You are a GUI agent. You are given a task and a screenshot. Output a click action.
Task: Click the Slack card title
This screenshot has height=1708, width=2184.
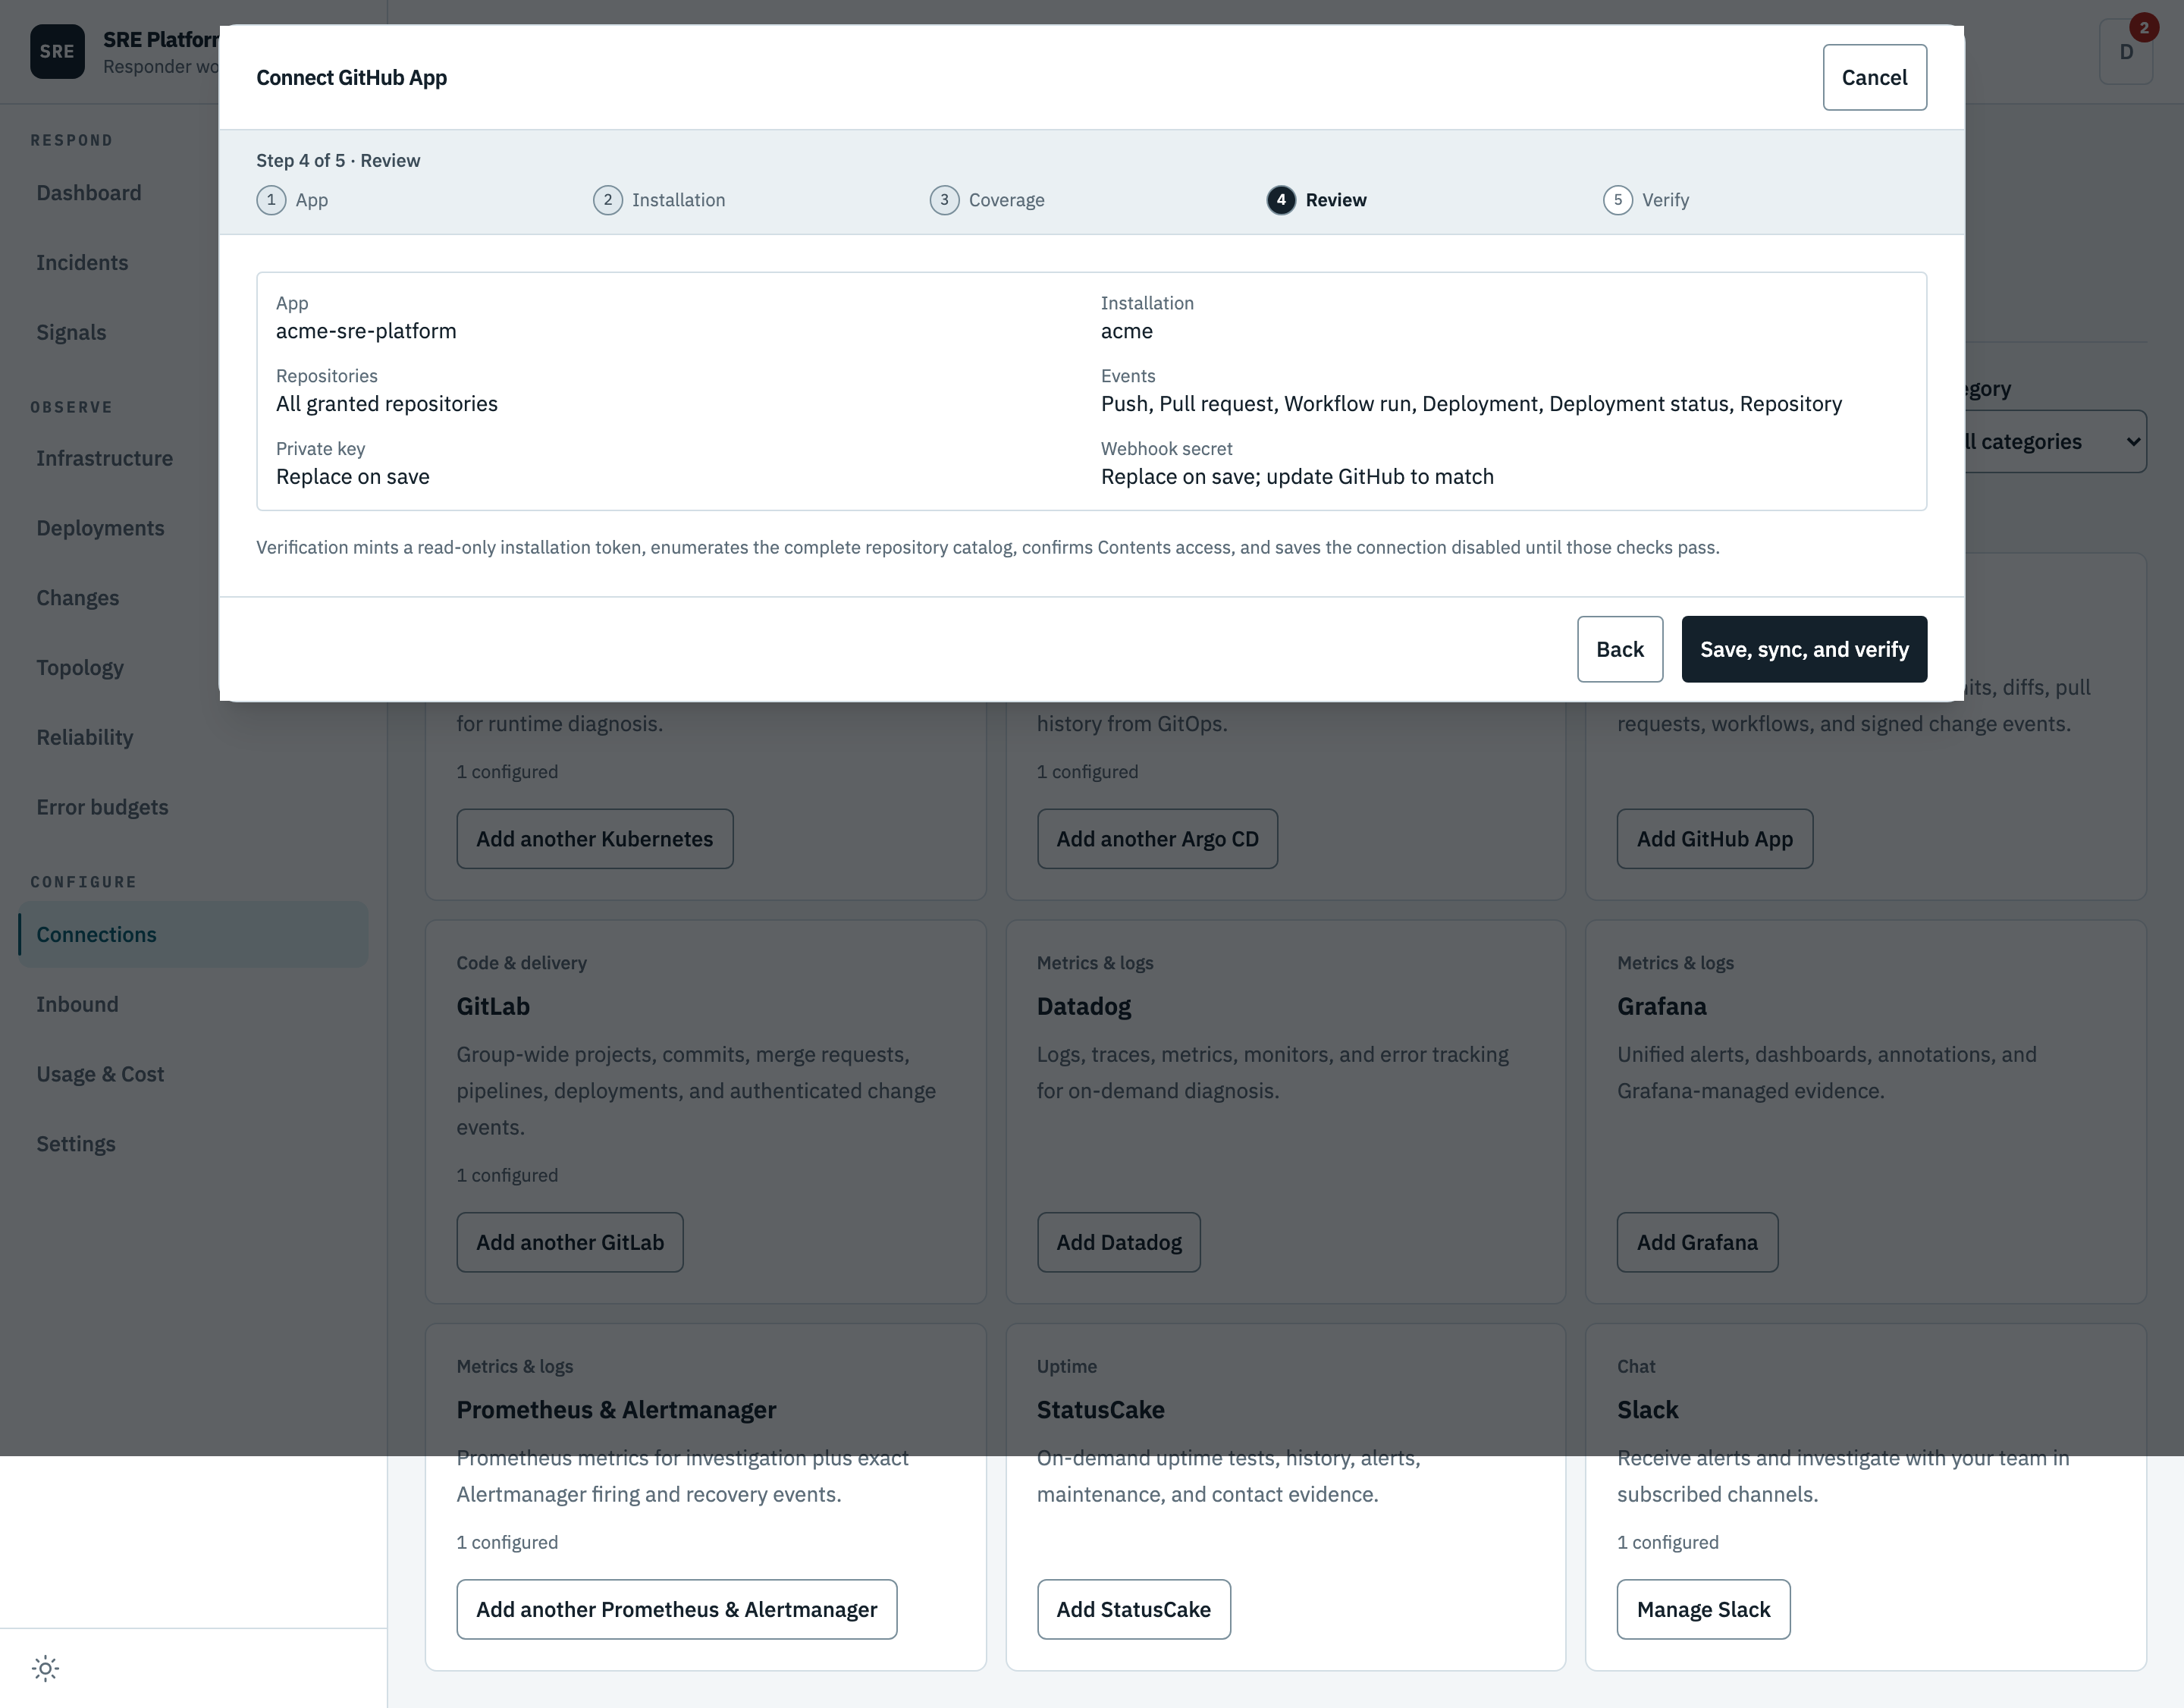tap(1648, 1410)
